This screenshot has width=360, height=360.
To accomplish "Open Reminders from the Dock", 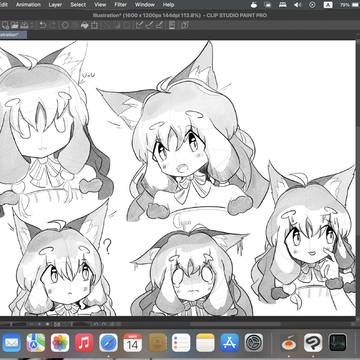I will tap(181, 343).
